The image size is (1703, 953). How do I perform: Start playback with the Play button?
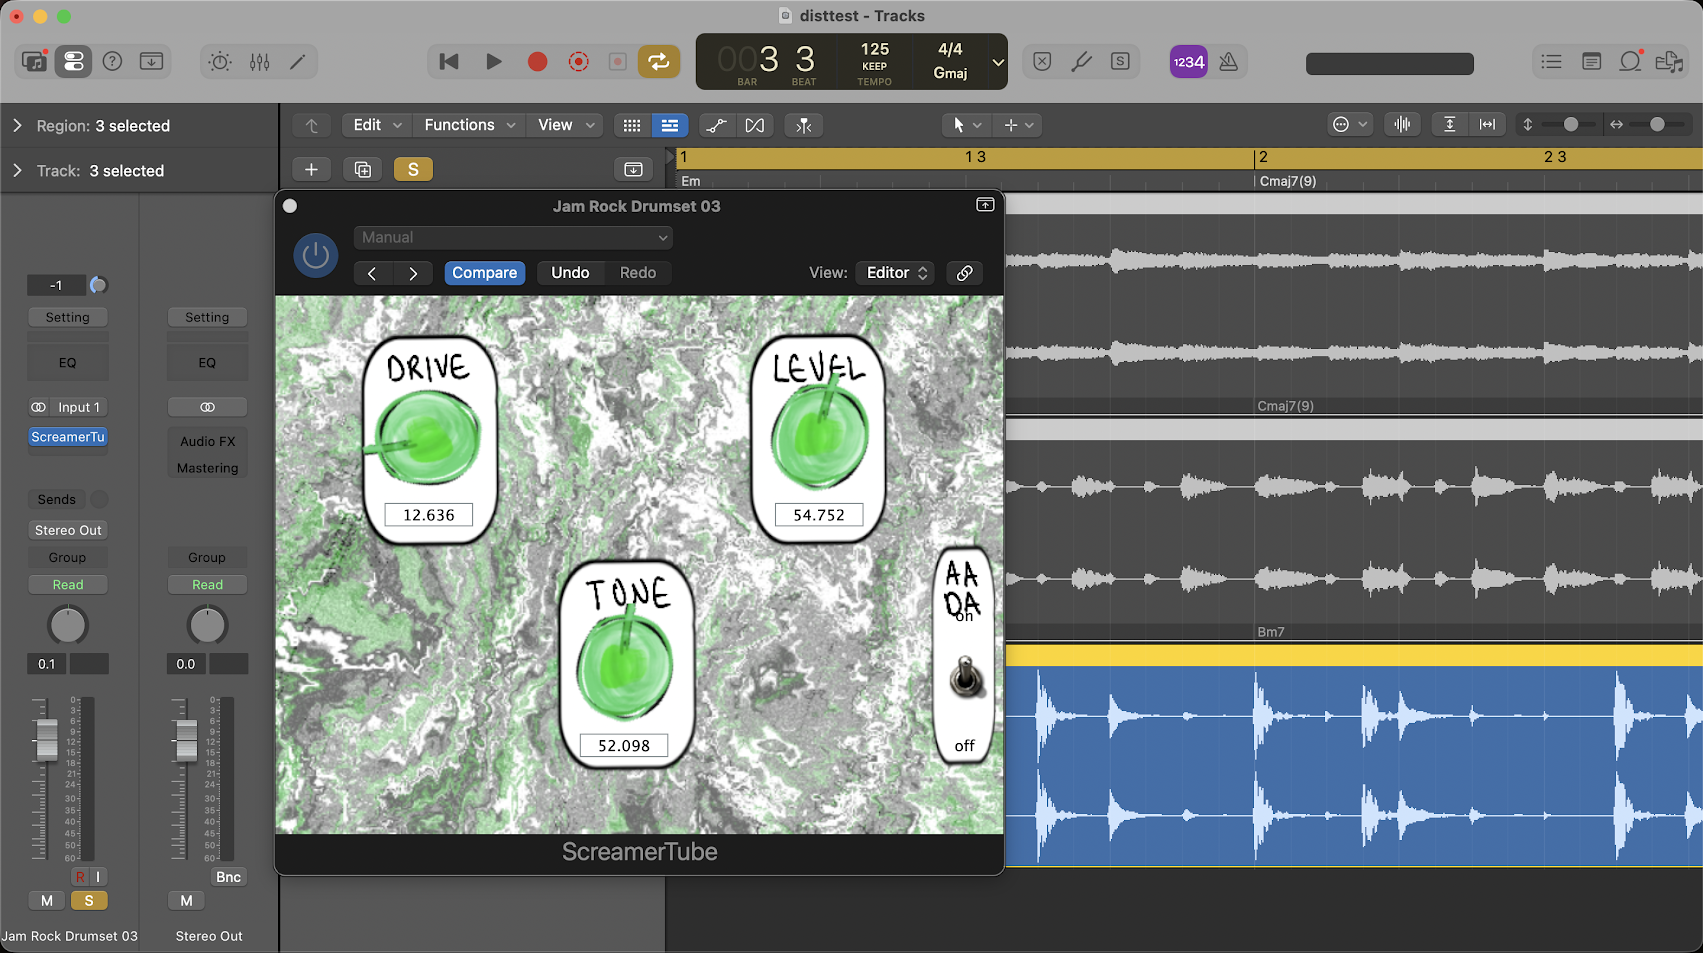click(x=493, y=62)
